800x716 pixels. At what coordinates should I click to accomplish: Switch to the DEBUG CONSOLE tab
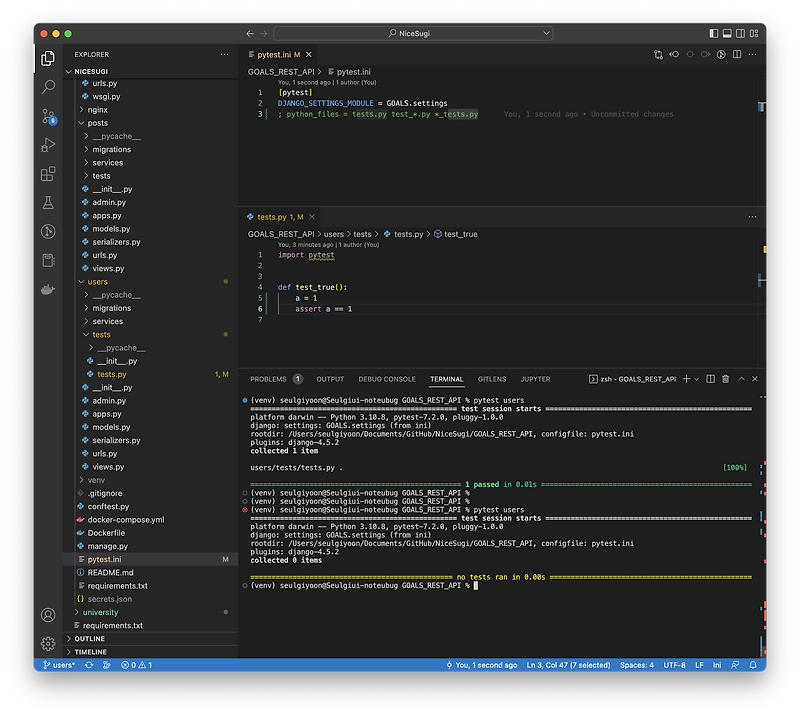tap(387, 379)
